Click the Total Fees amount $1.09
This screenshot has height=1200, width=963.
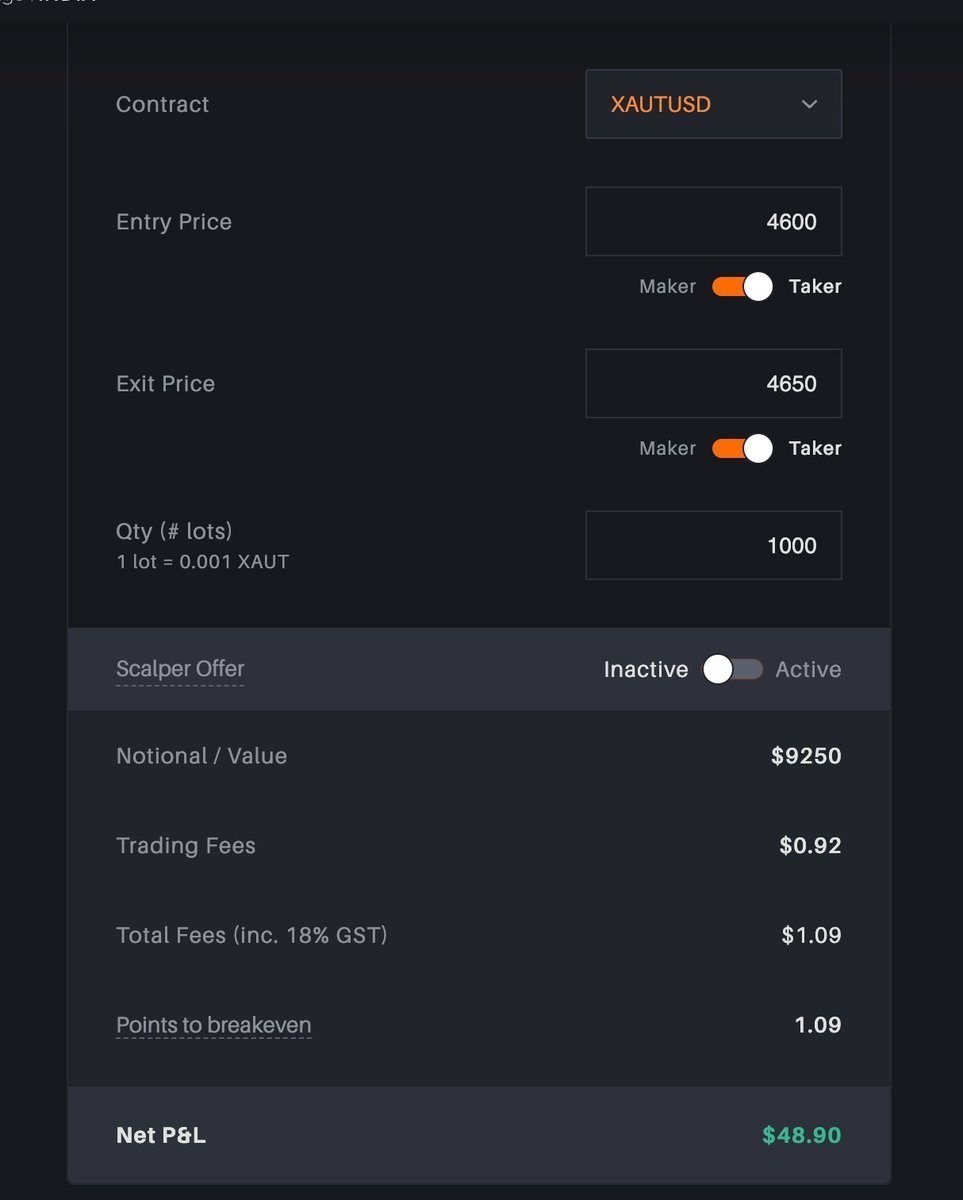(811, 936)
